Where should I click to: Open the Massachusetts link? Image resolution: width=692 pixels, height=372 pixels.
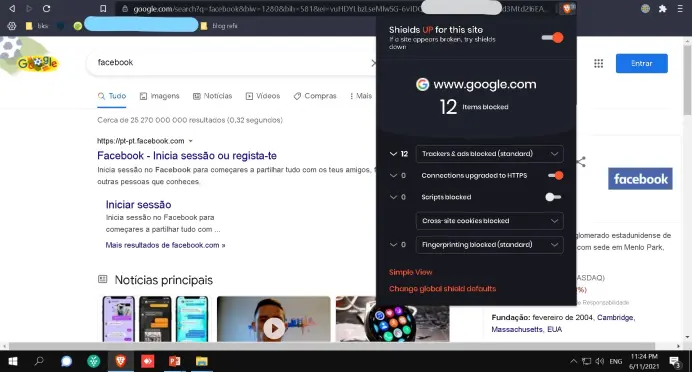(x=517, y=329)
